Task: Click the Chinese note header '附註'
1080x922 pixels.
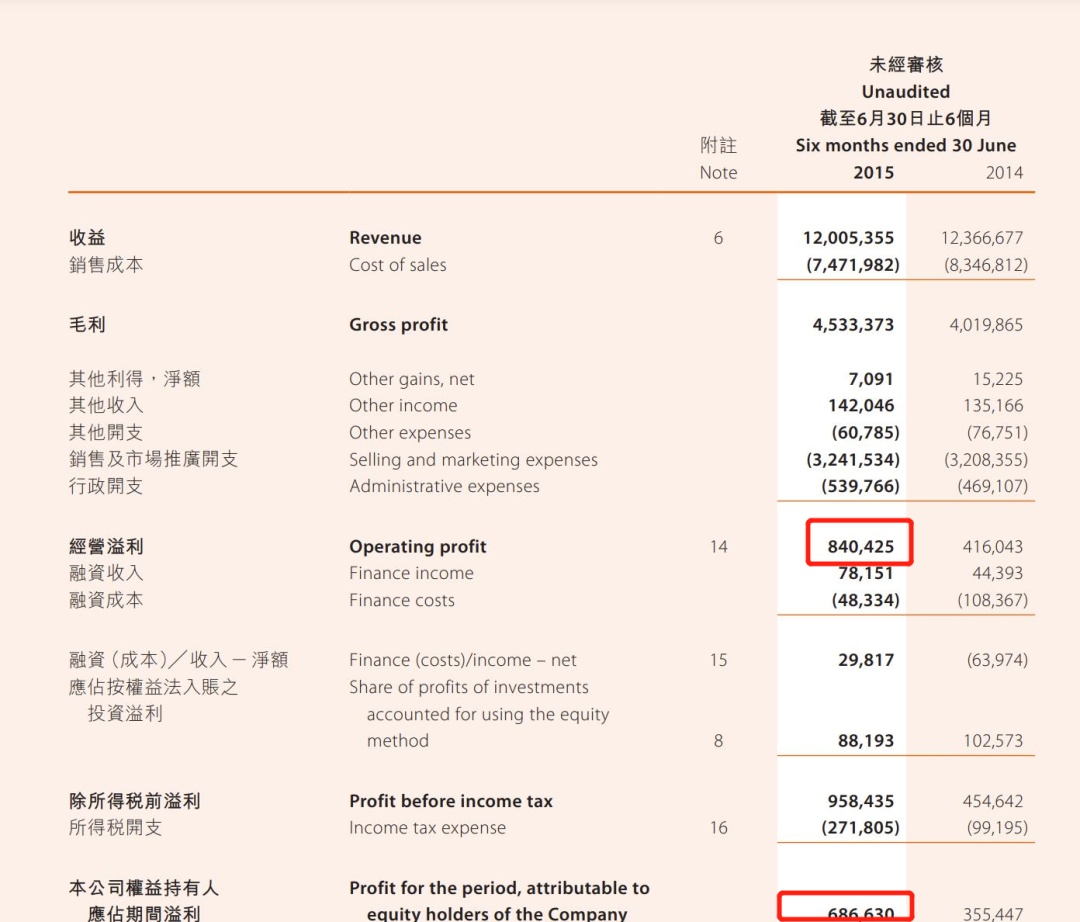Action: tap(718, 145)
